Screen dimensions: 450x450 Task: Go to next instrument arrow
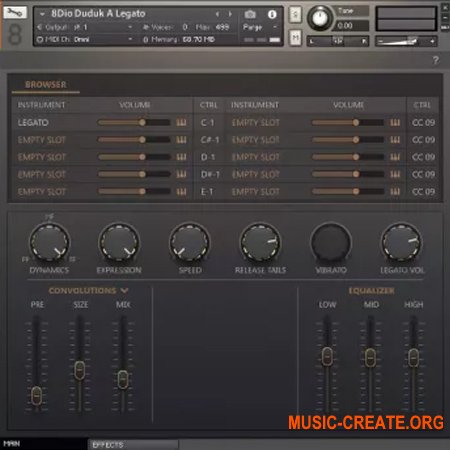click(x=230, y=14)
